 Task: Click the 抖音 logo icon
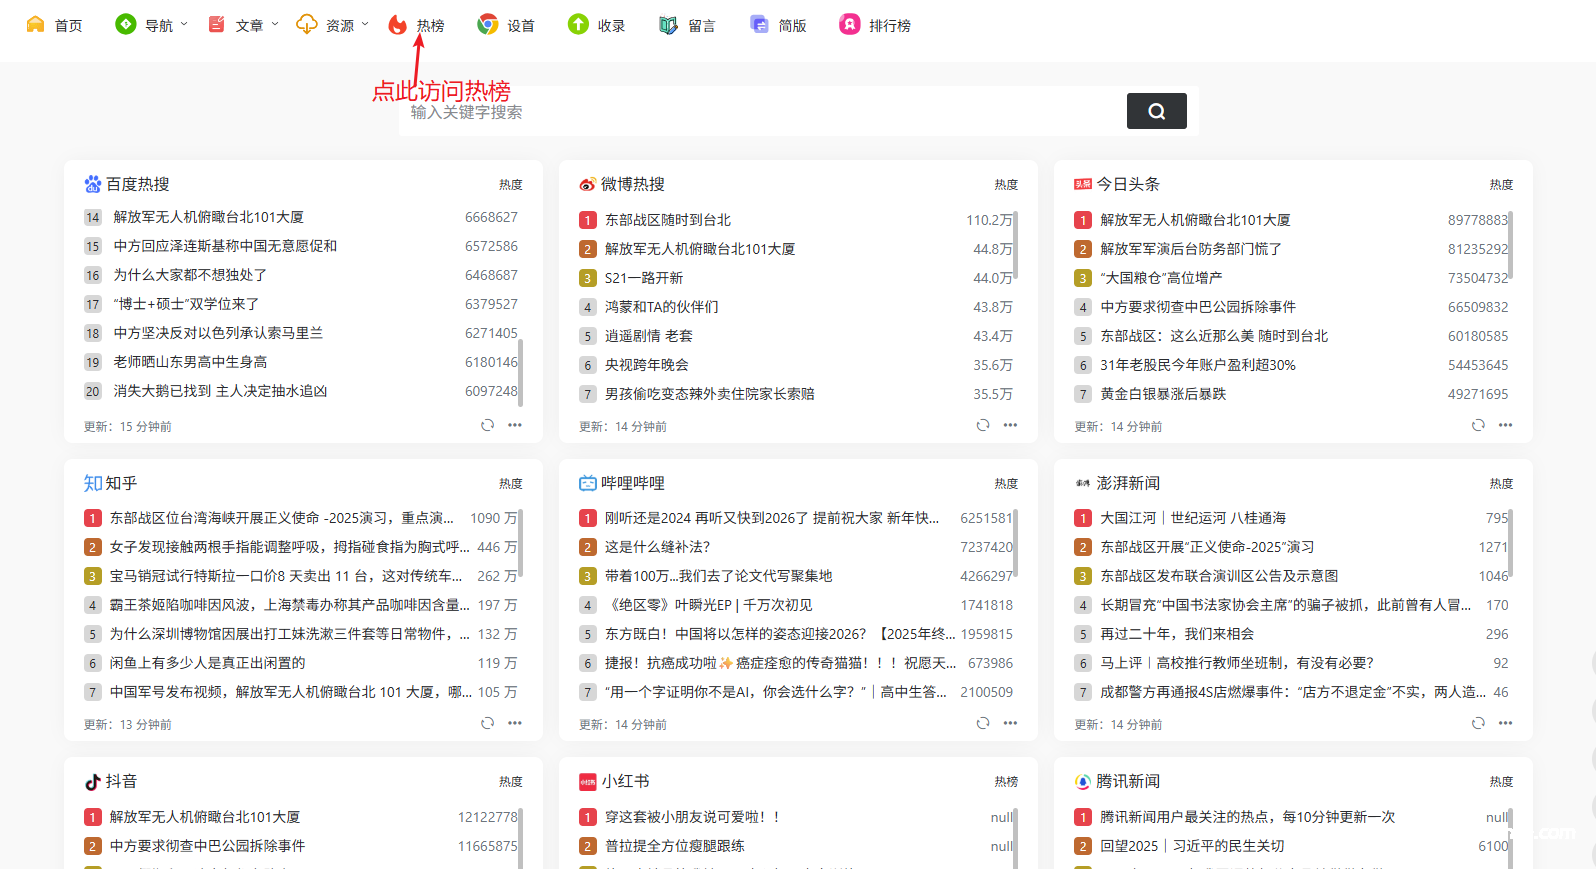93,782
